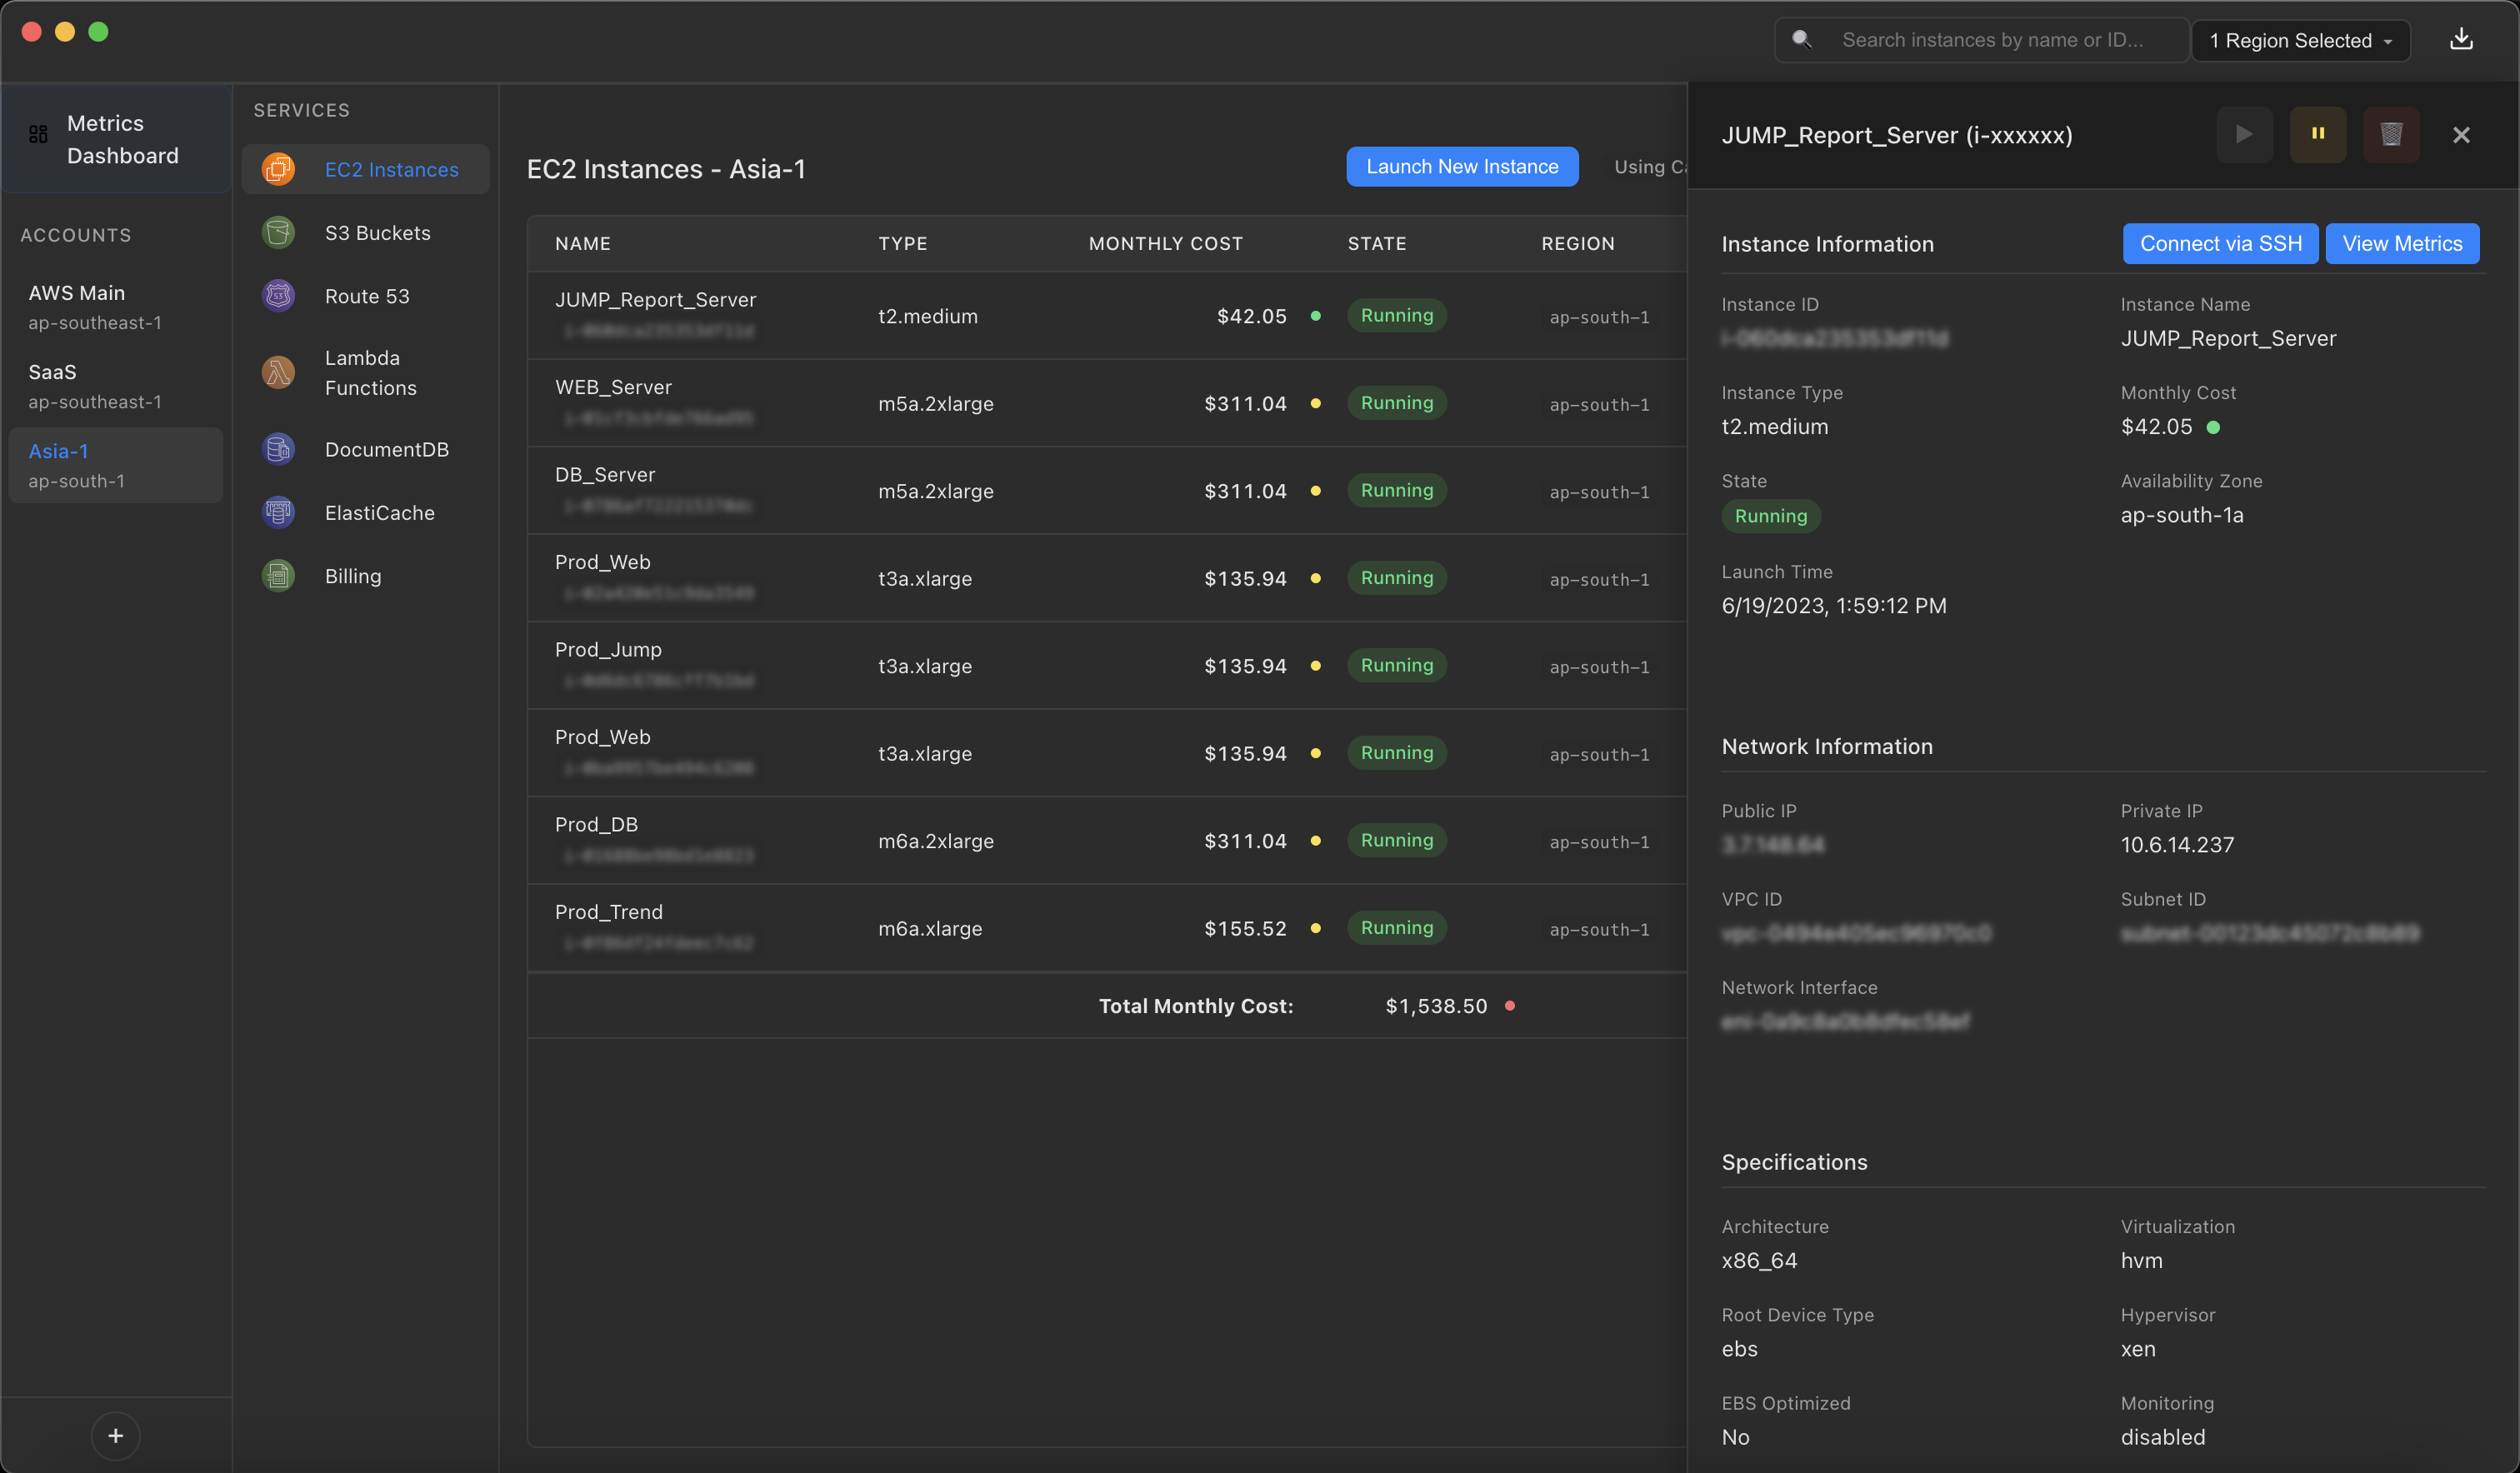Sort by MONTHLY COST column header
2520x1473 pixels.
1165,243
